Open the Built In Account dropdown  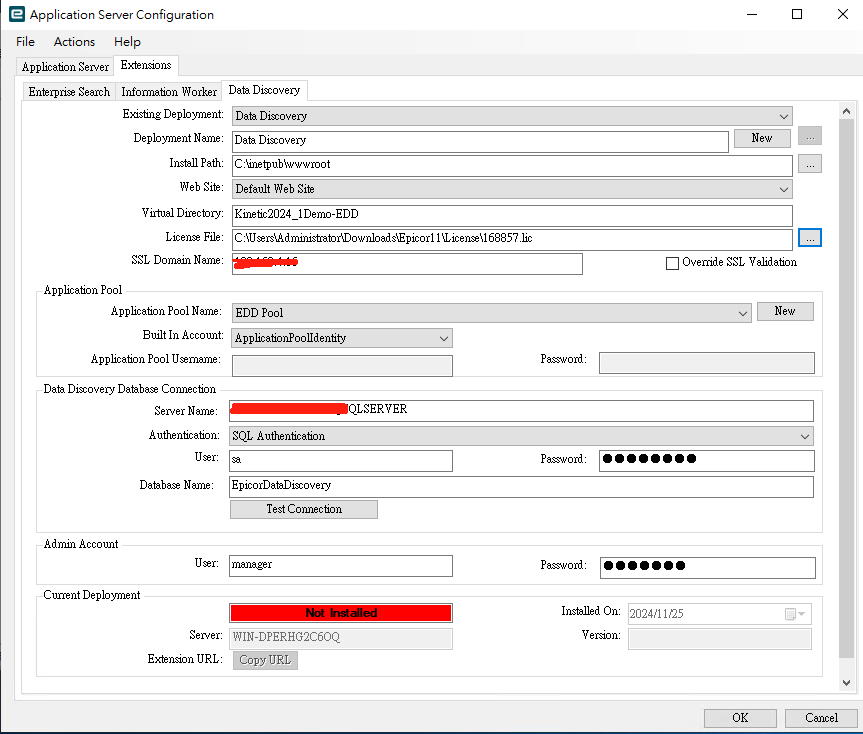tap(342, 338)
